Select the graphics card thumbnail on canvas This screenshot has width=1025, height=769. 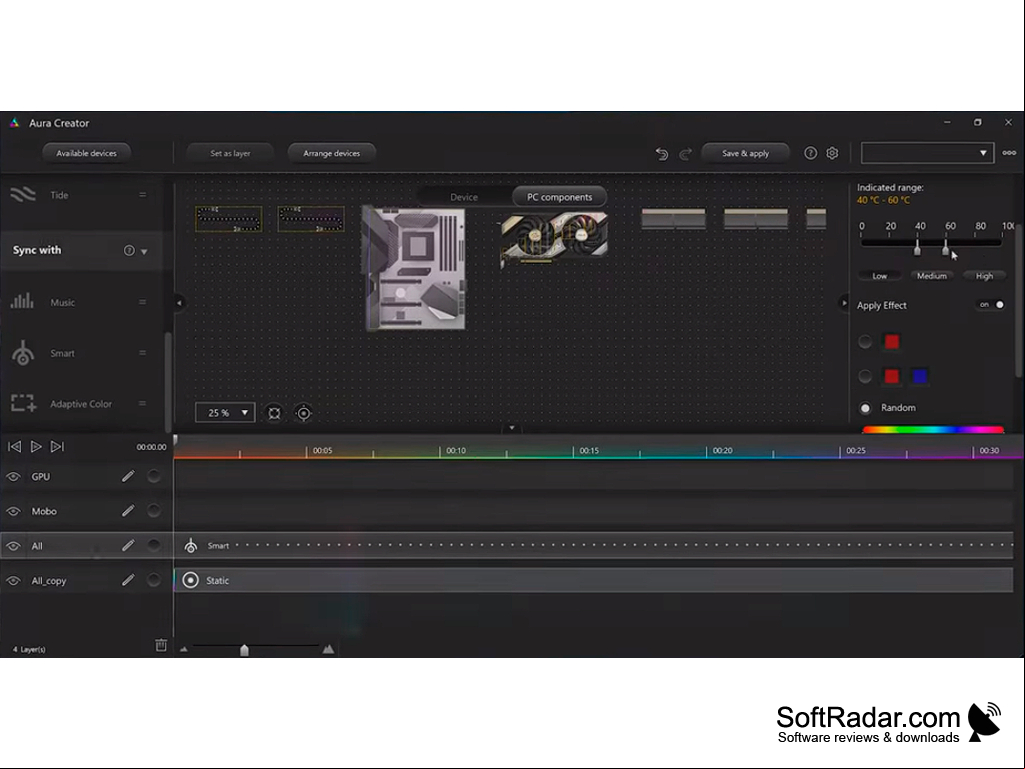click(x=554, y=239)
